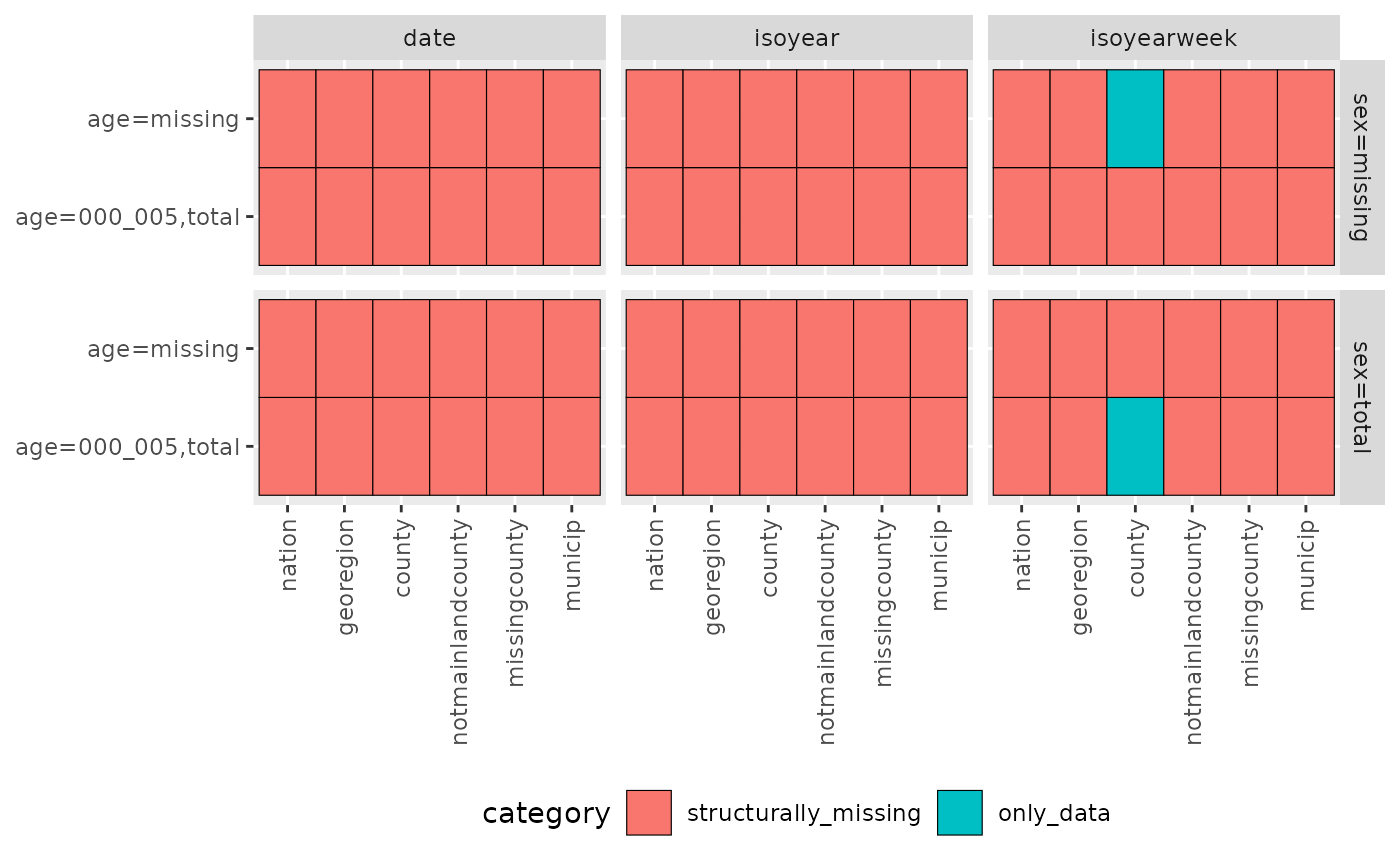The width and height of the screenshot is (1400, 865).
Task: Click the 'only_data' legend text label
Action: coord(1054,814)
